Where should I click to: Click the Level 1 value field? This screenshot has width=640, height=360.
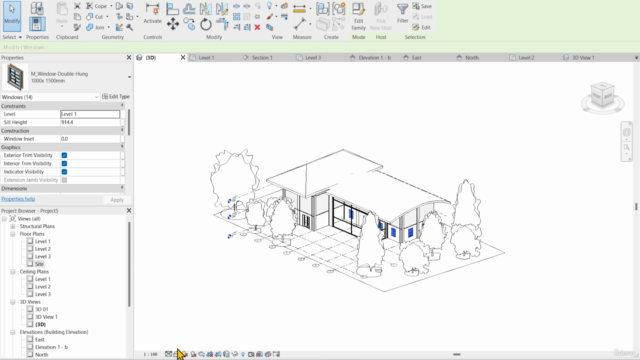click(x=90, y=114)
